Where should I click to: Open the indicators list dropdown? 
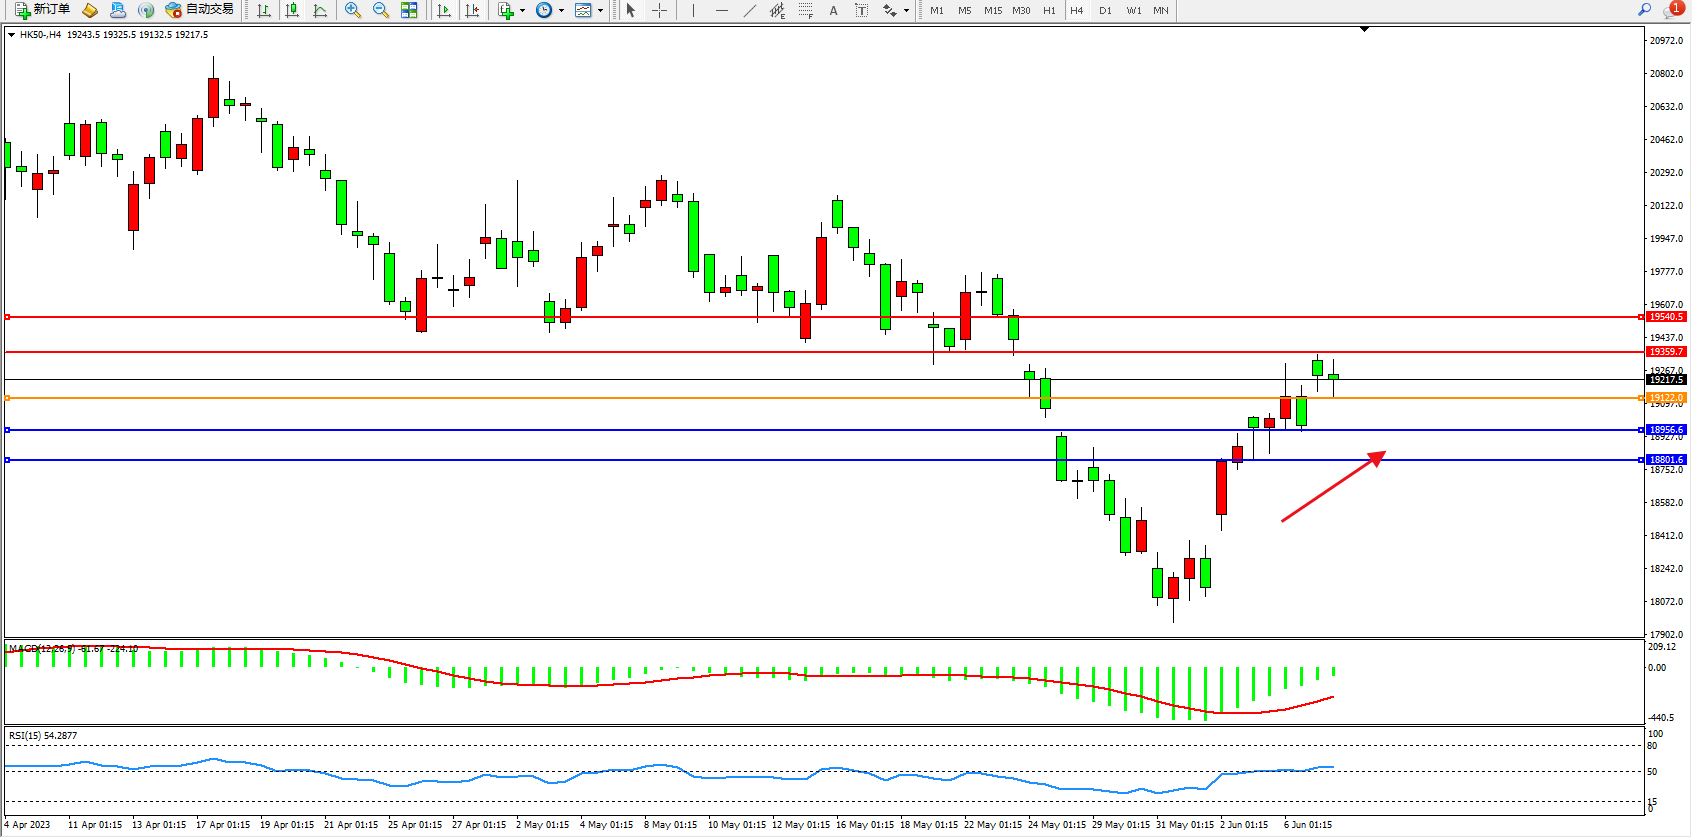tap(522, 10)
